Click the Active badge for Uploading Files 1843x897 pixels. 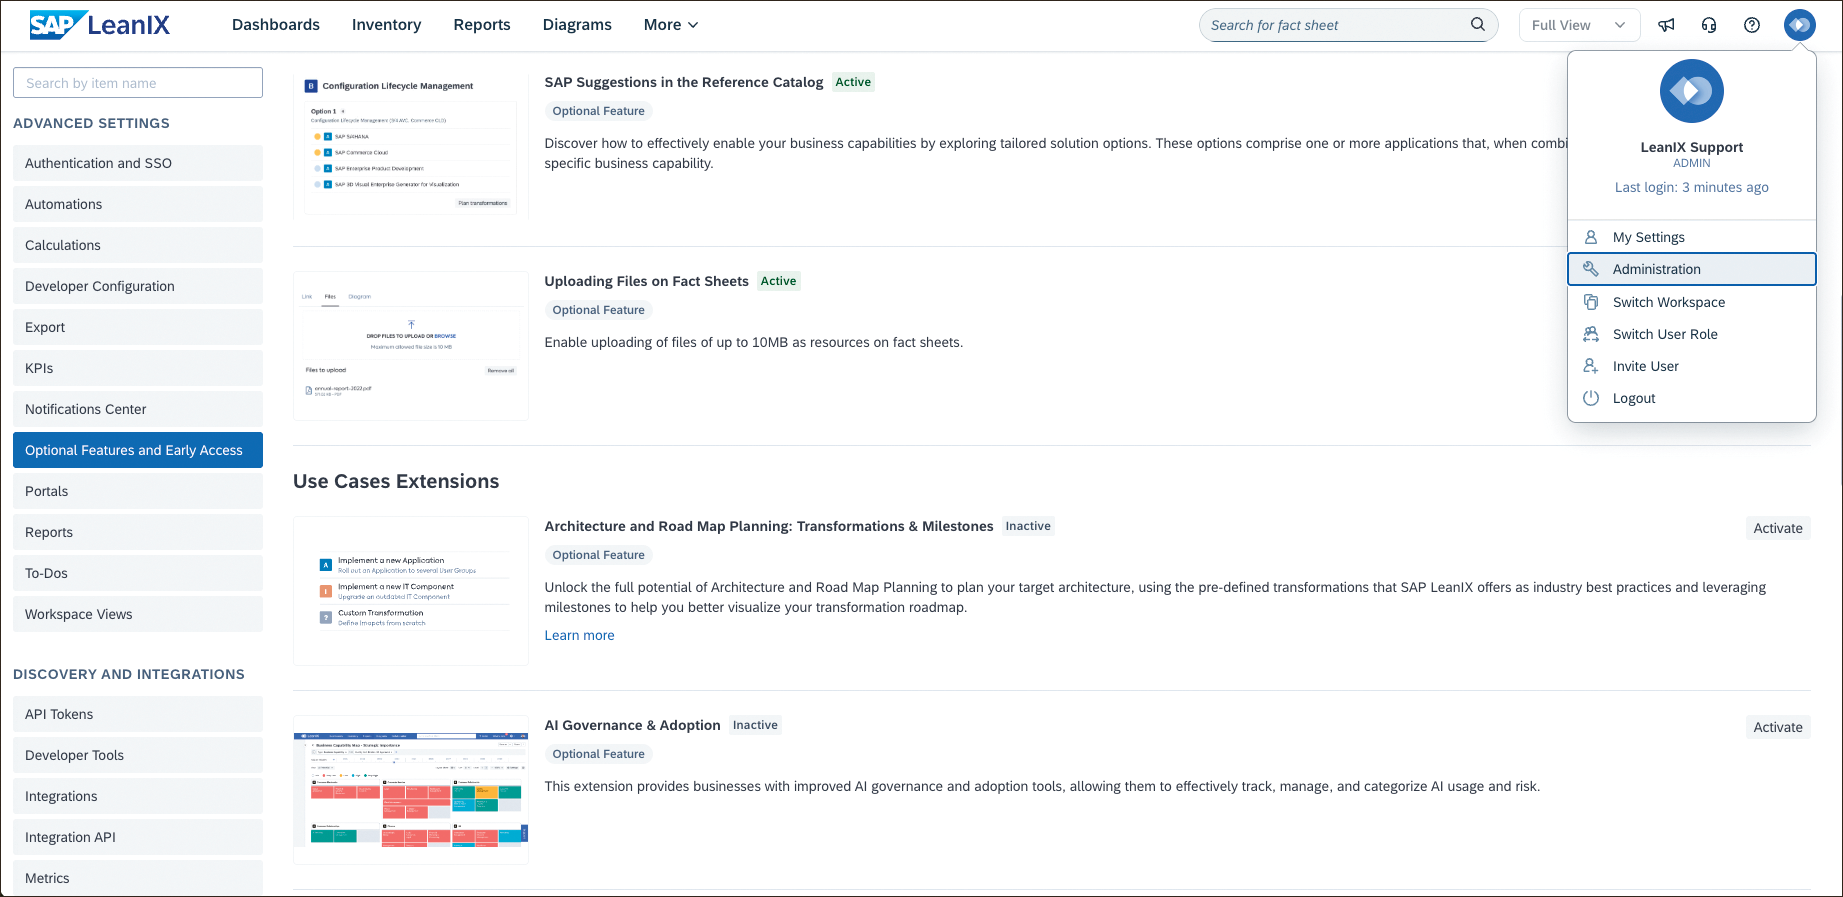(778, 281)
